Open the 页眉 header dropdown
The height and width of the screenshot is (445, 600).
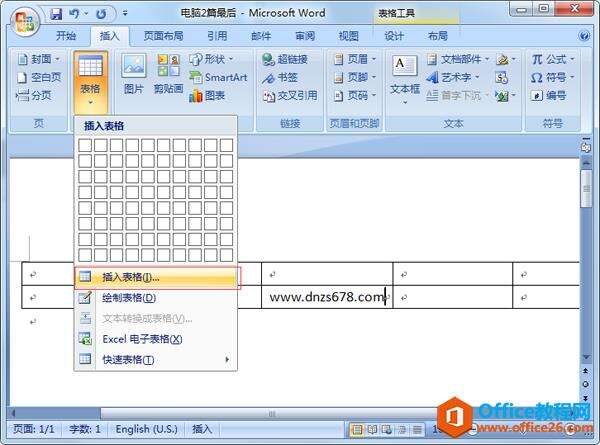(x=355, y=59)
